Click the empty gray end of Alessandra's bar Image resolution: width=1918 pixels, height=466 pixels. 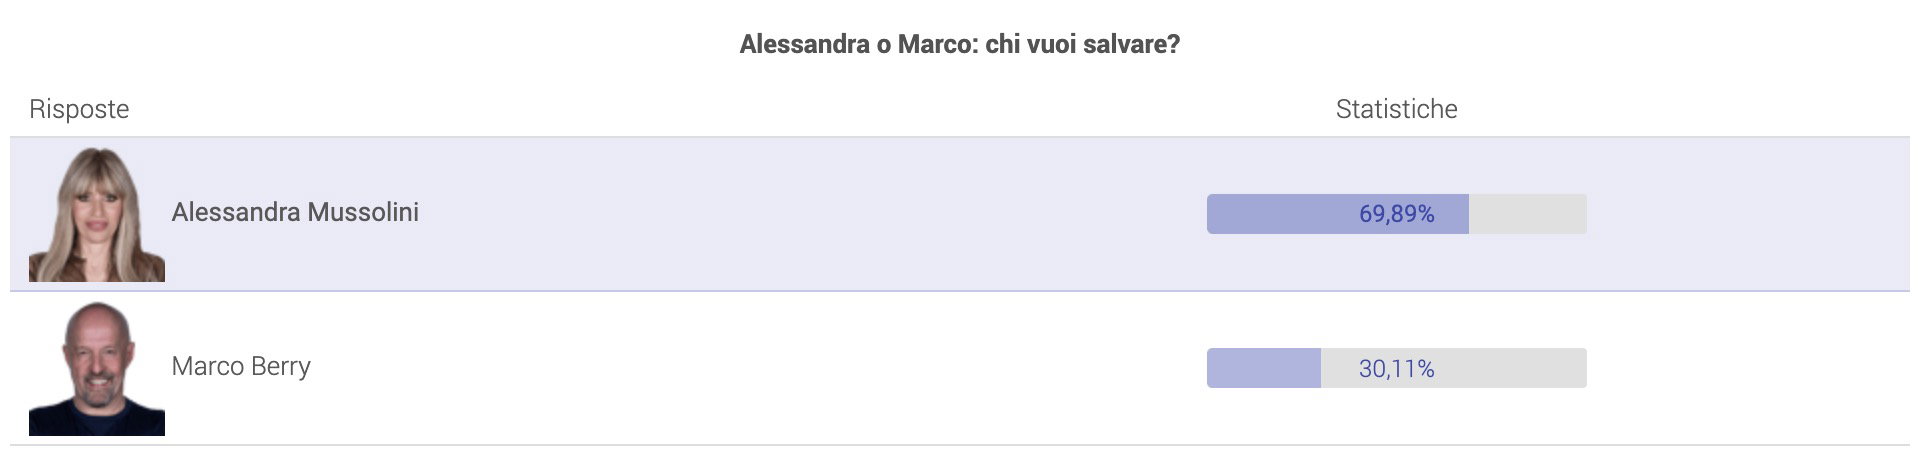1527,214
